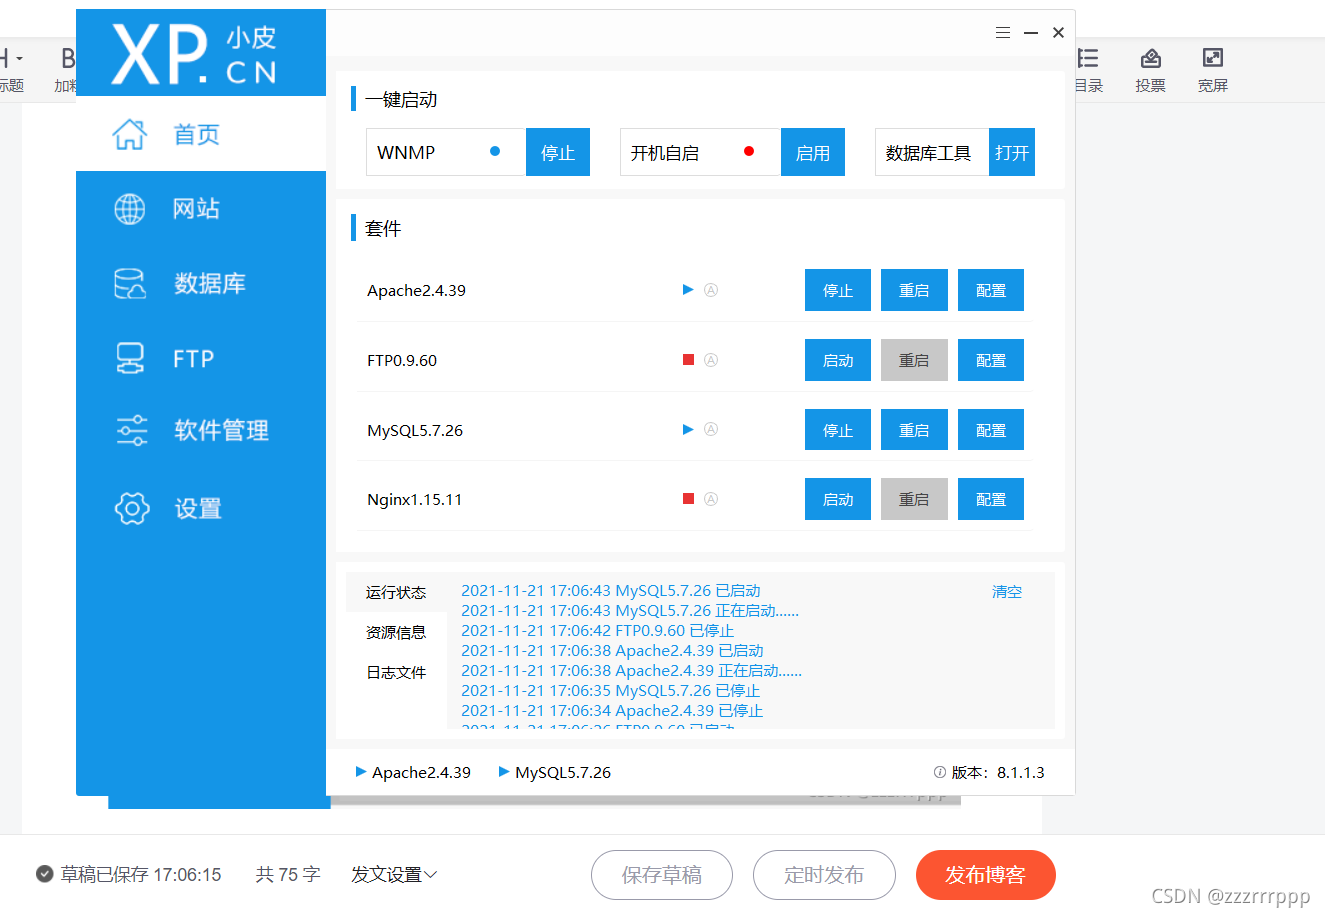Screen dimensions: 1325x917
Task: Click log entry '17:06:42 FTP0.9.60 已停止'
Action: click(598, 631)
